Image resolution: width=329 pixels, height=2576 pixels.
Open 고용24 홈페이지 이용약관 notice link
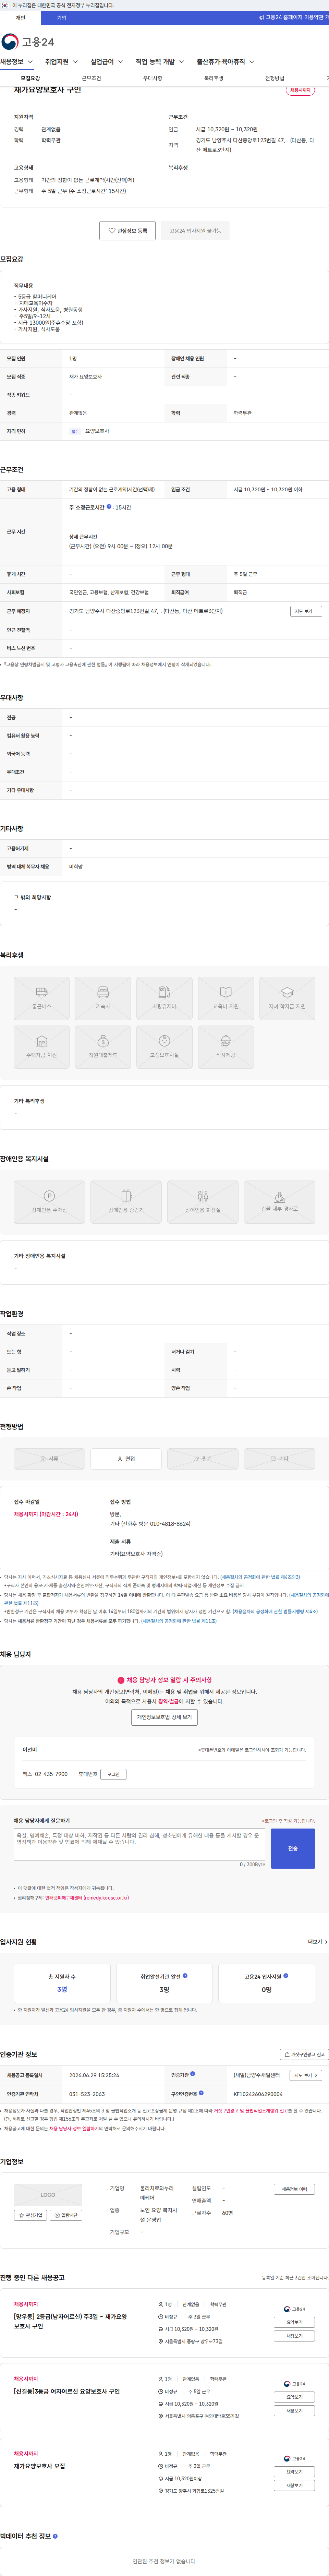tap(294, 18)
